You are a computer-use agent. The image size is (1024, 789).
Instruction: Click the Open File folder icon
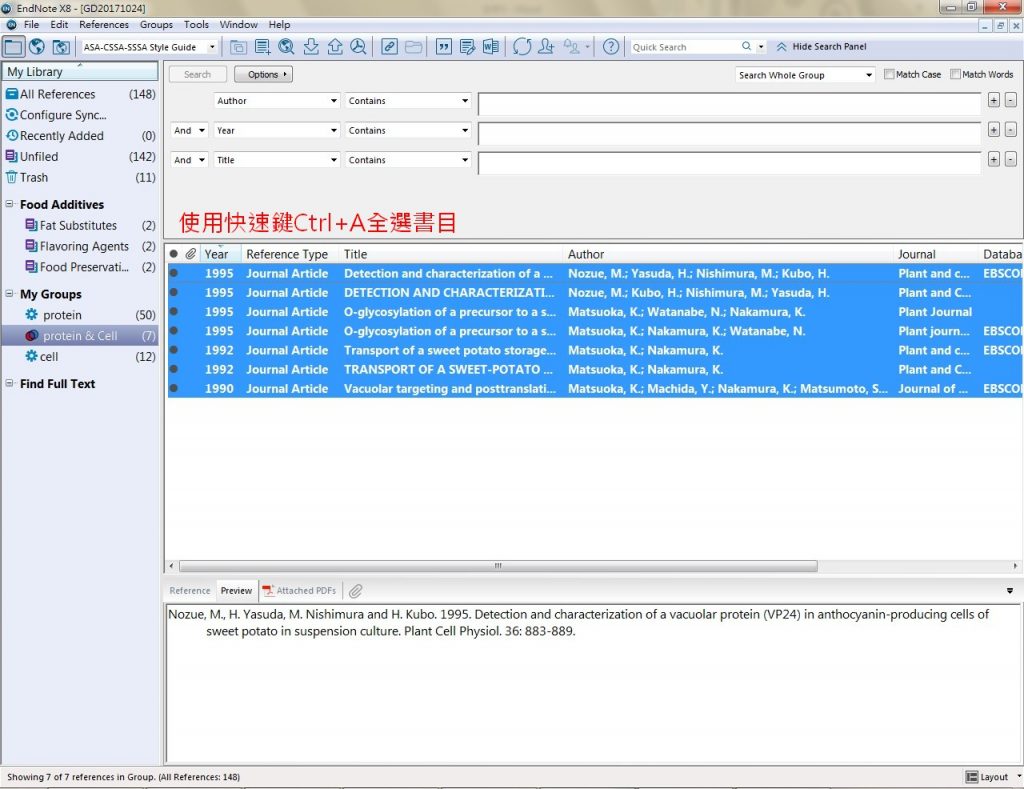click(413, 46)
